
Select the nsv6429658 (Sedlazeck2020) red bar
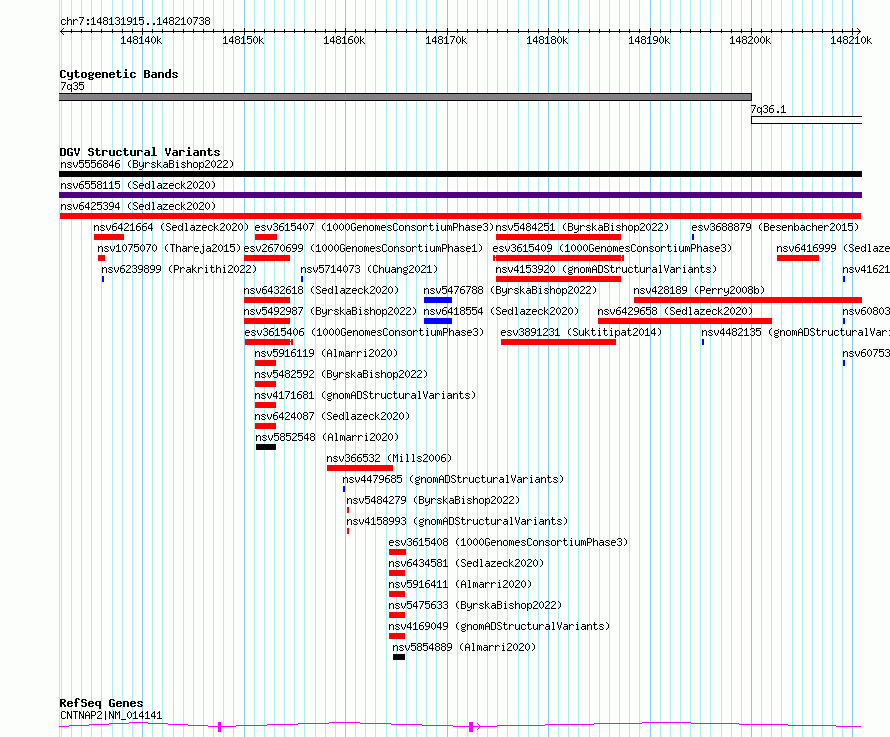(x=685, y=321)
